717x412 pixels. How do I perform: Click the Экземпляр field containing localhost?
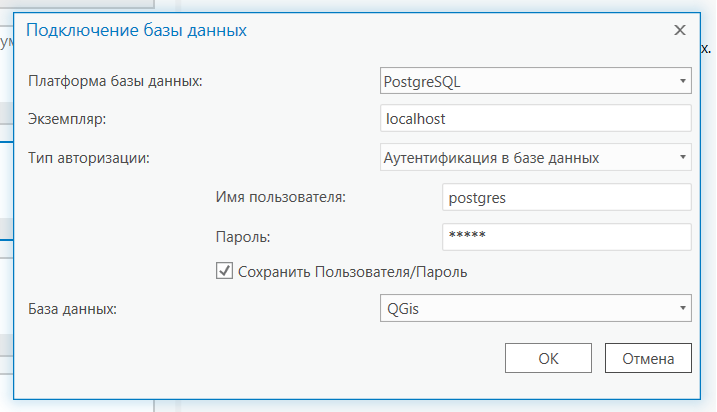pos(536,118)
